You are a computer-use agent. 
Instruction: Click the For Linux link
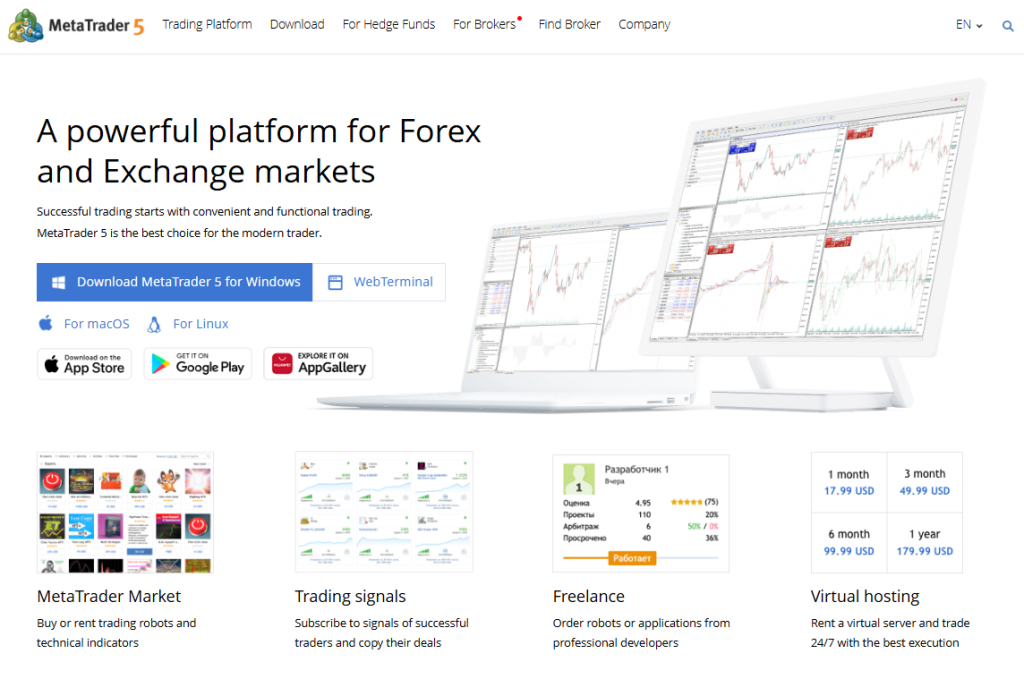click(x=198, y=323)
